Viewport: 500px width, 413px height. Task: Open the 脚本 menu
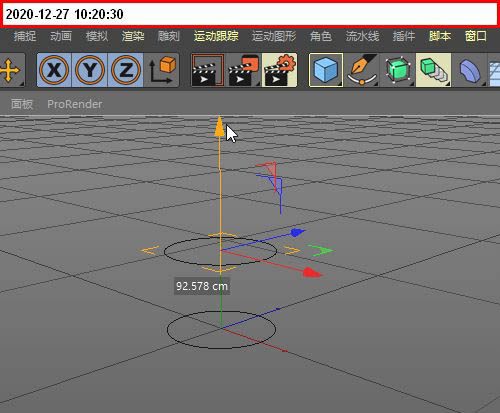[x=440, y=36]
